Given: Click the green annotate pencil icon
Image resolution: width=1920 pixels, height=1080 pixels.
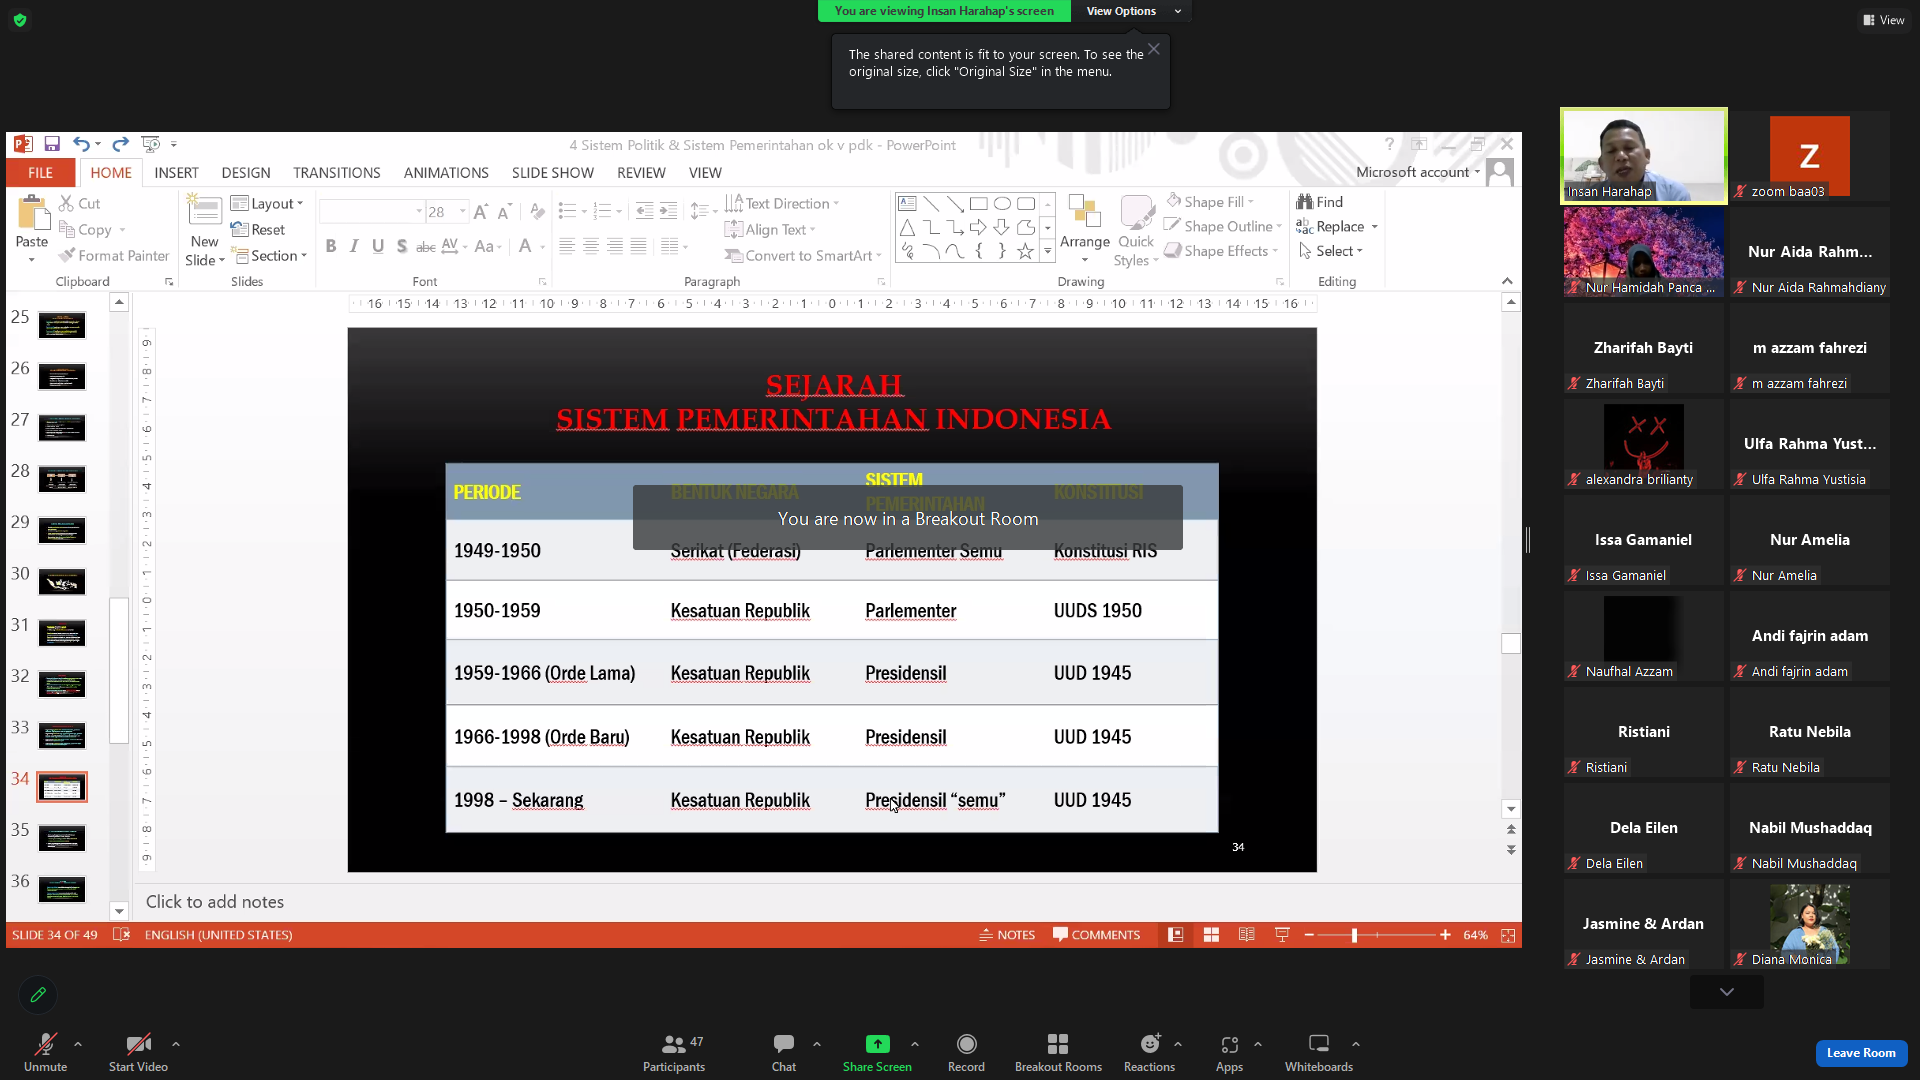Looking at the screenshot, I should pos(38,994).
